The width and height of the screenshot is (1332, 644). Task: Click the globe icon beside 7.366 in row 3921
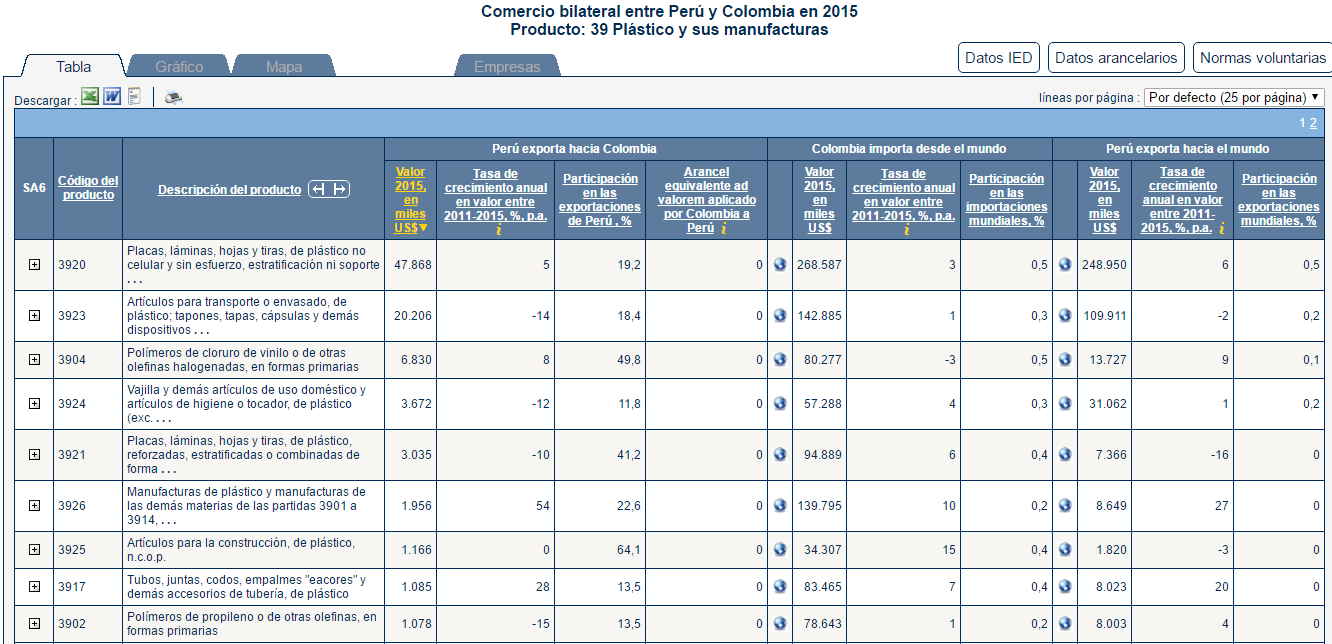coord(1065,455)
